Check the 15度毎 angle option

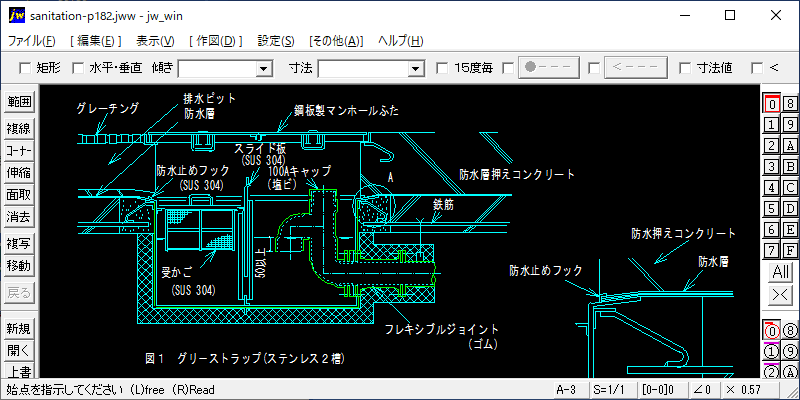pyautogui.click(x=442, y=68)
